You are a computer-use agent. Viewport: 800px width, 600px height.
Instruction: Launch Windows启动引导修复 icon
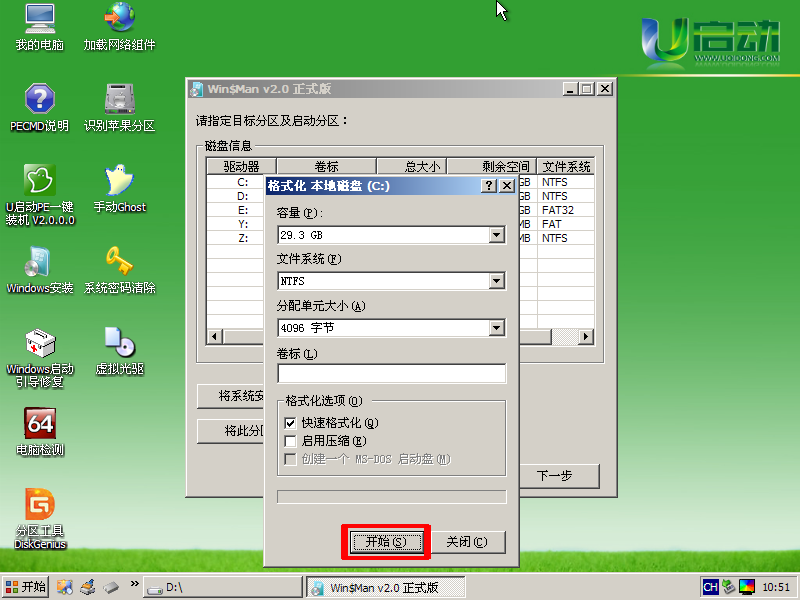point(40,358)
